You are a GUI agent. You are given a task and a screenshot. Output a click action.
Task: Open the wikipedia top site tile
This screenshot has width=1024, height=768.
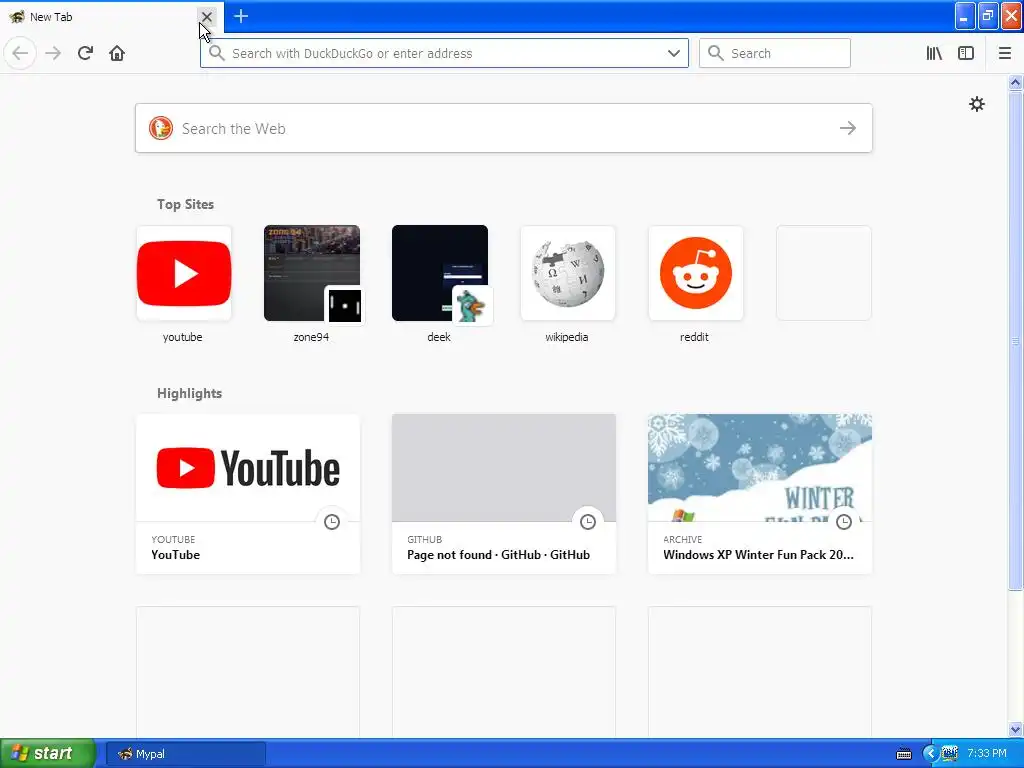click(568, 273)
